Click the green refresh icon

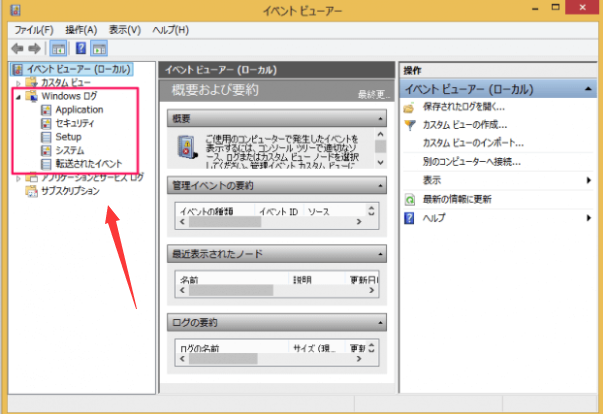[410, 200]
